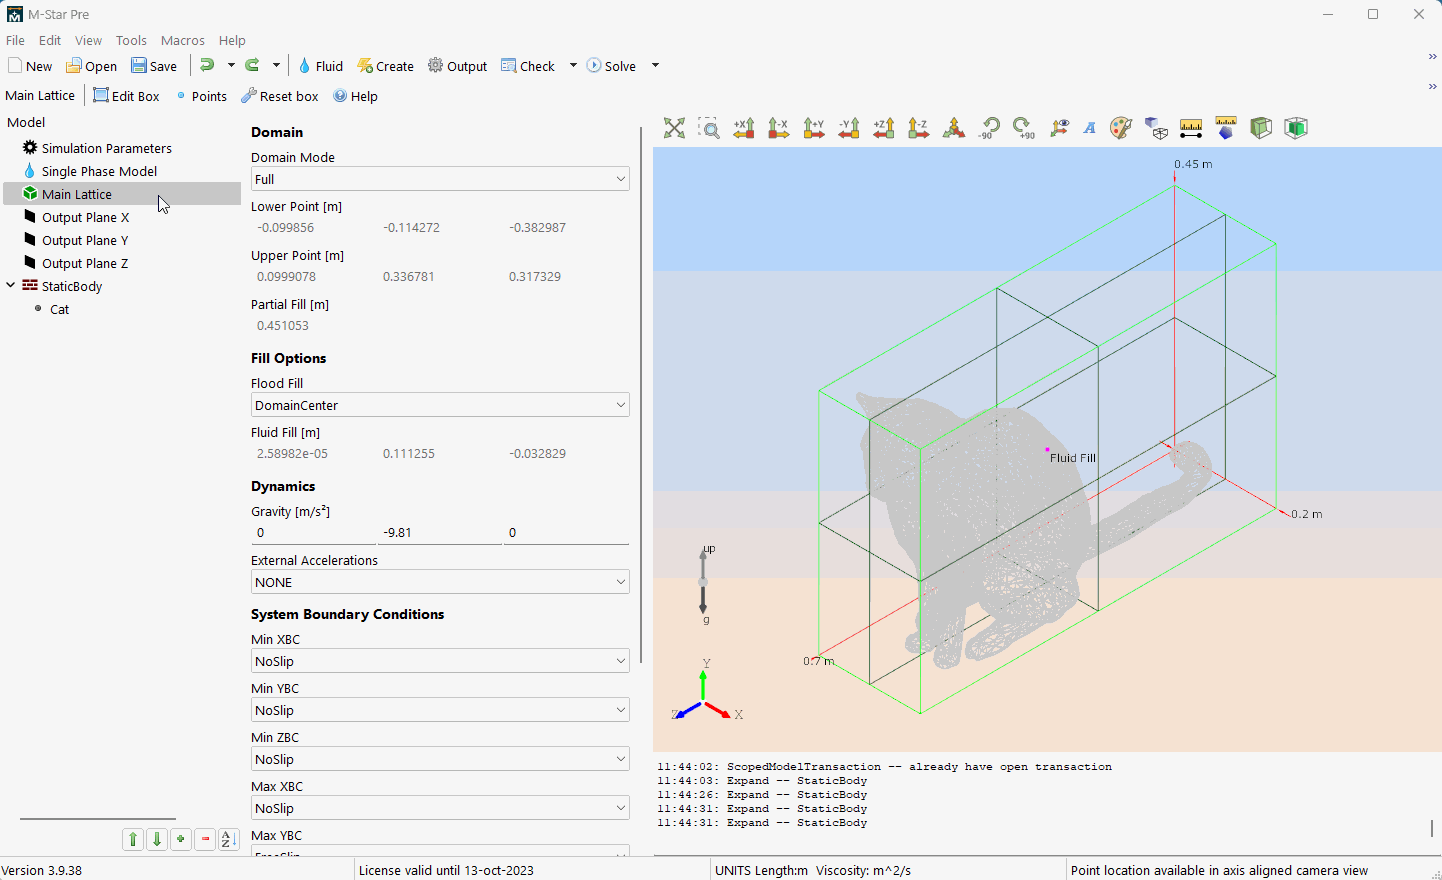1442x880 pixels.
Task: Open the Macros menu
Action: [x=183, y=40]
